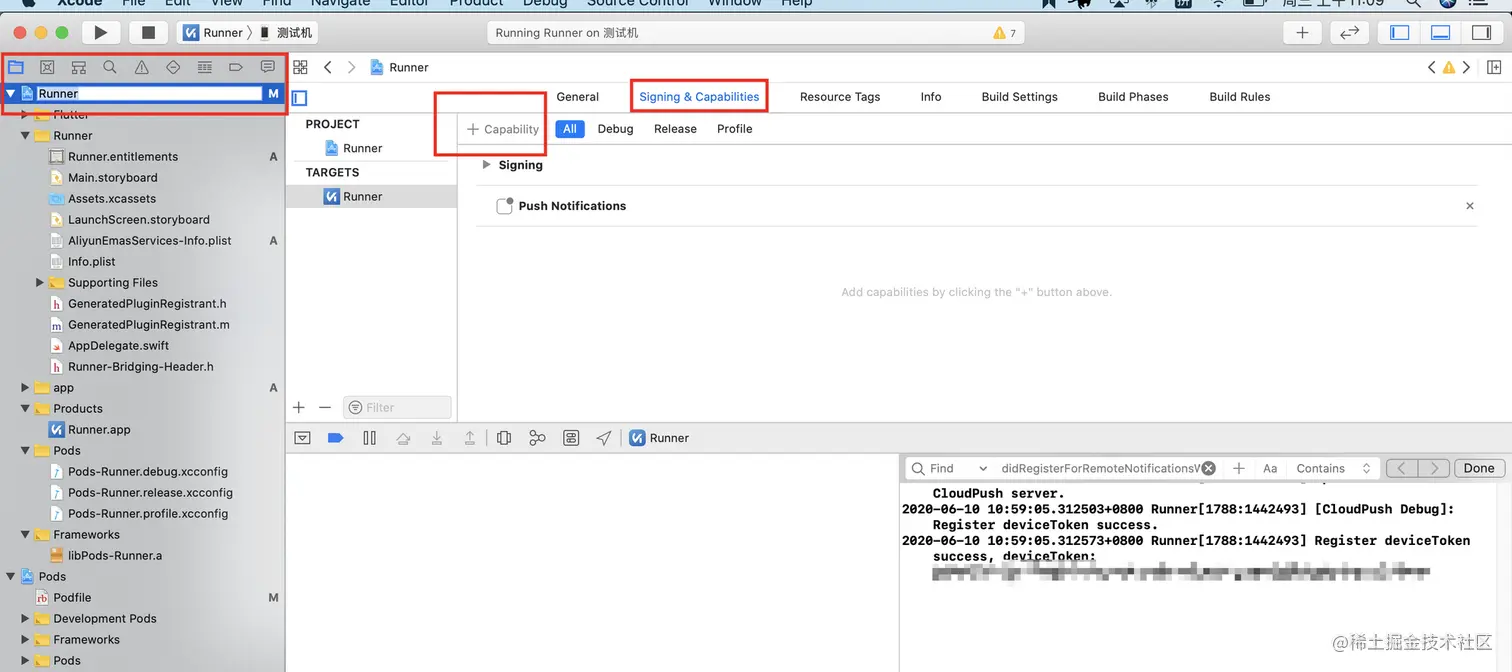Click the Step into button

pos(437,438)
